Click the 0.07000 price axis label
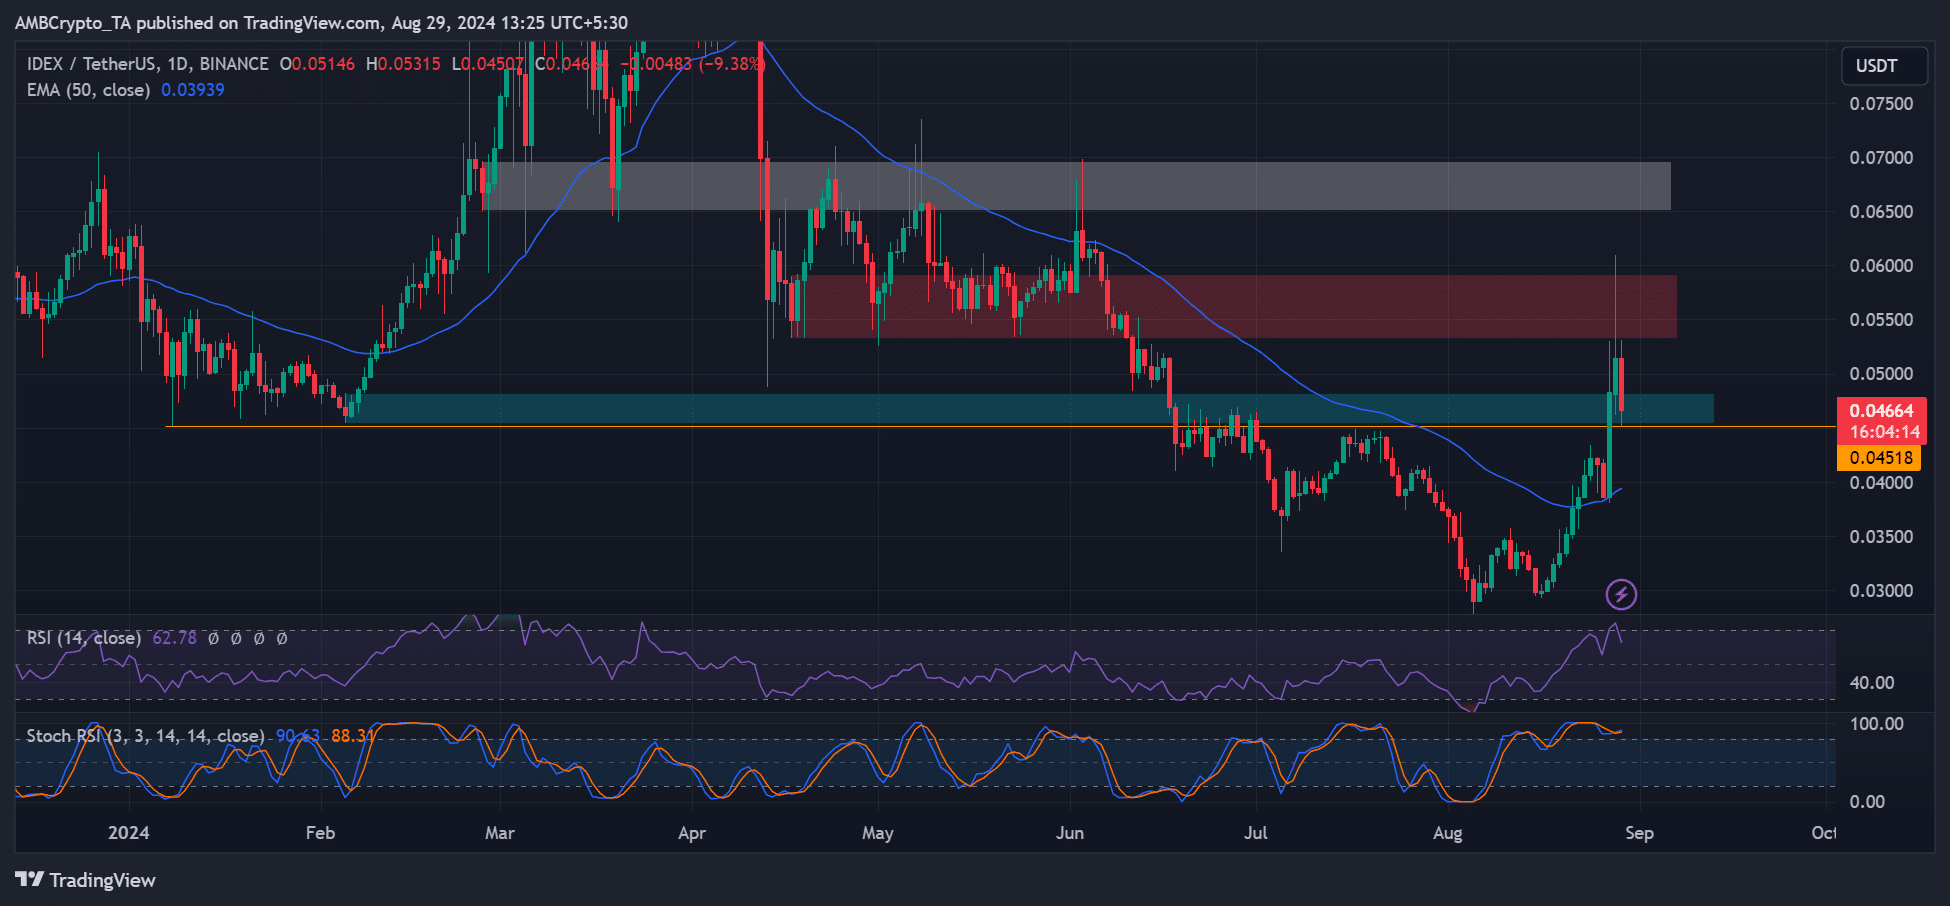Screen dimensions: 1950x906 coord(1881,158)
